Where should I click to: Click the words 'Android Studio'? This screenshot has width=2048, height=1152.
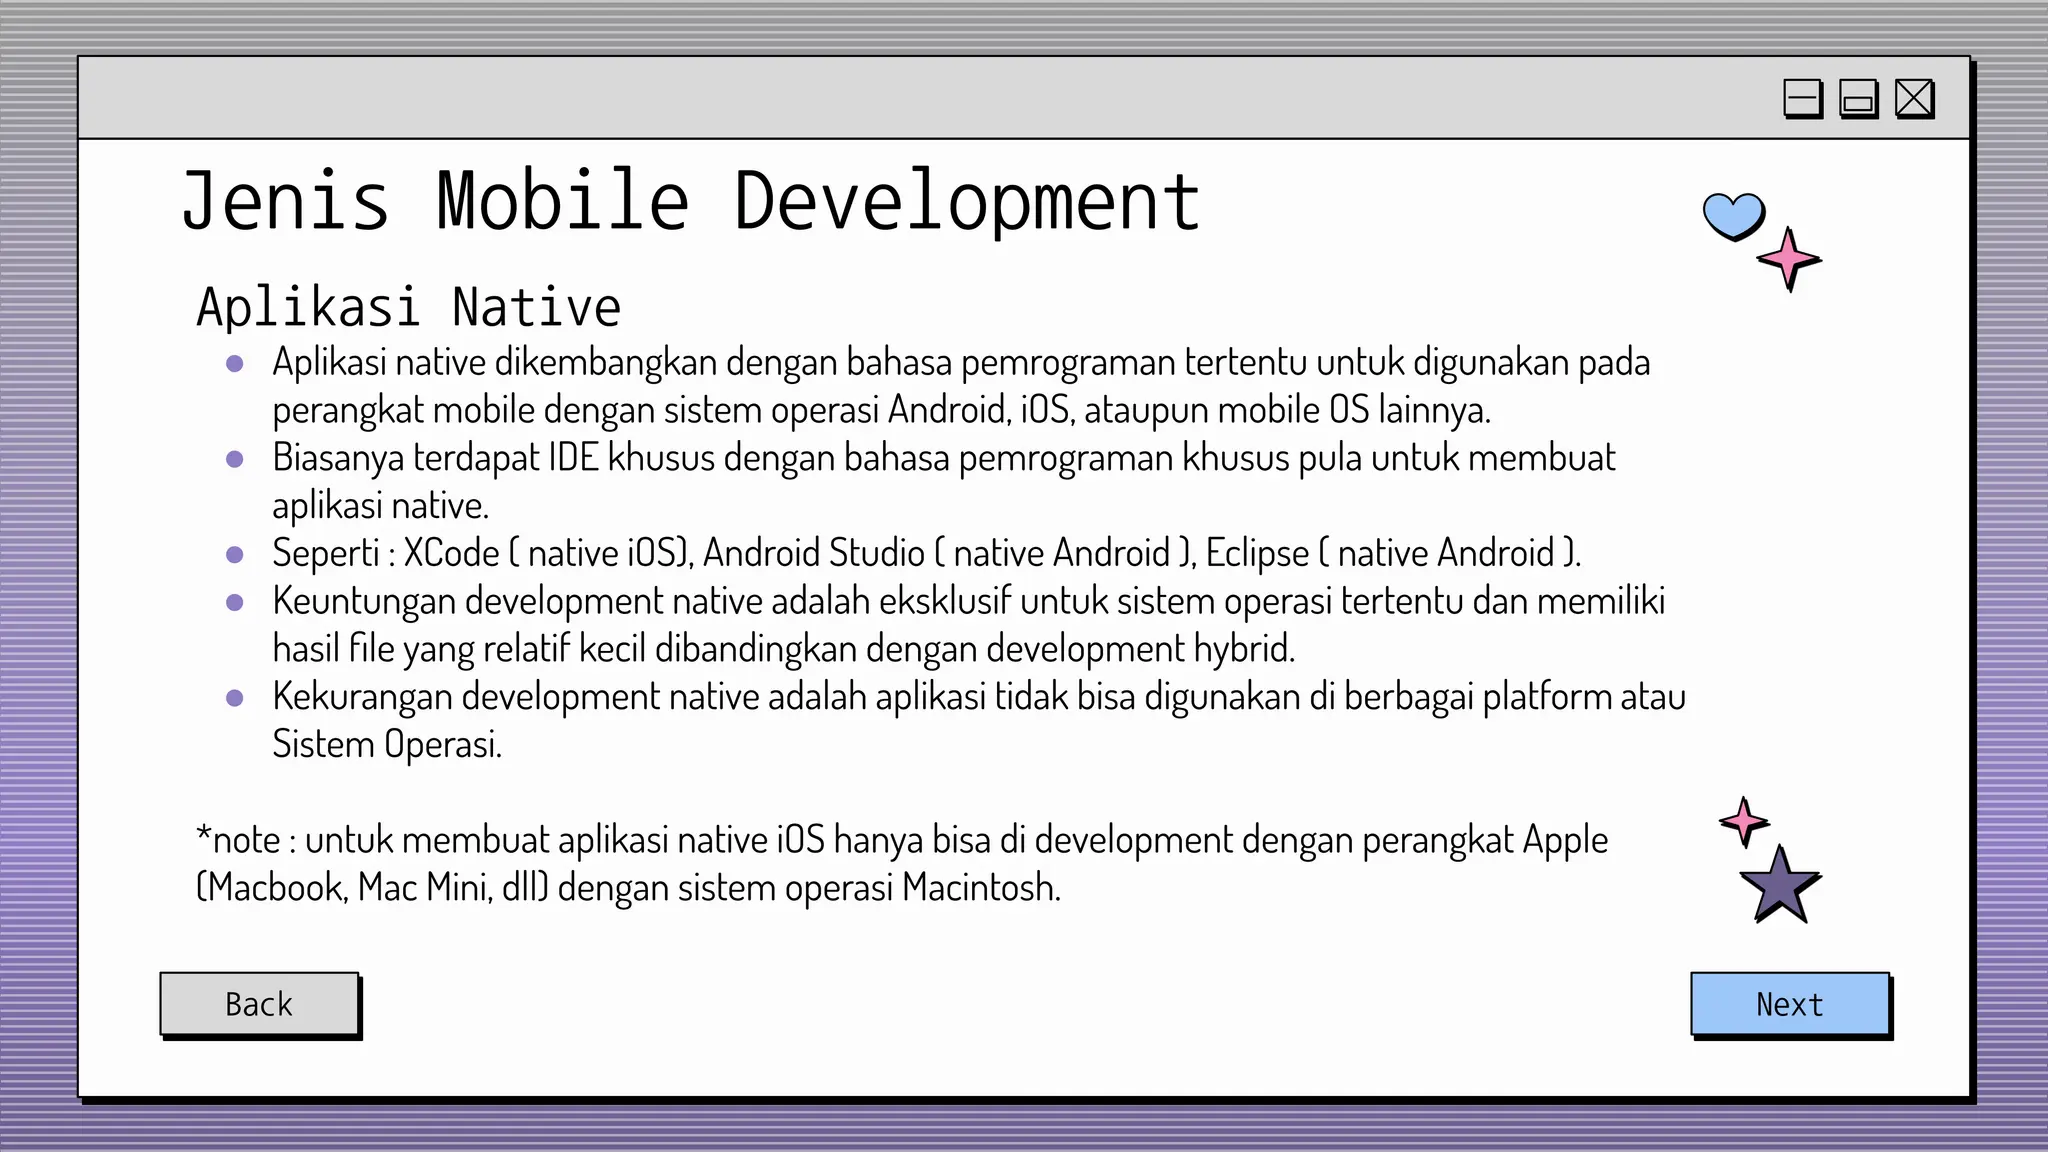(814, 553)
